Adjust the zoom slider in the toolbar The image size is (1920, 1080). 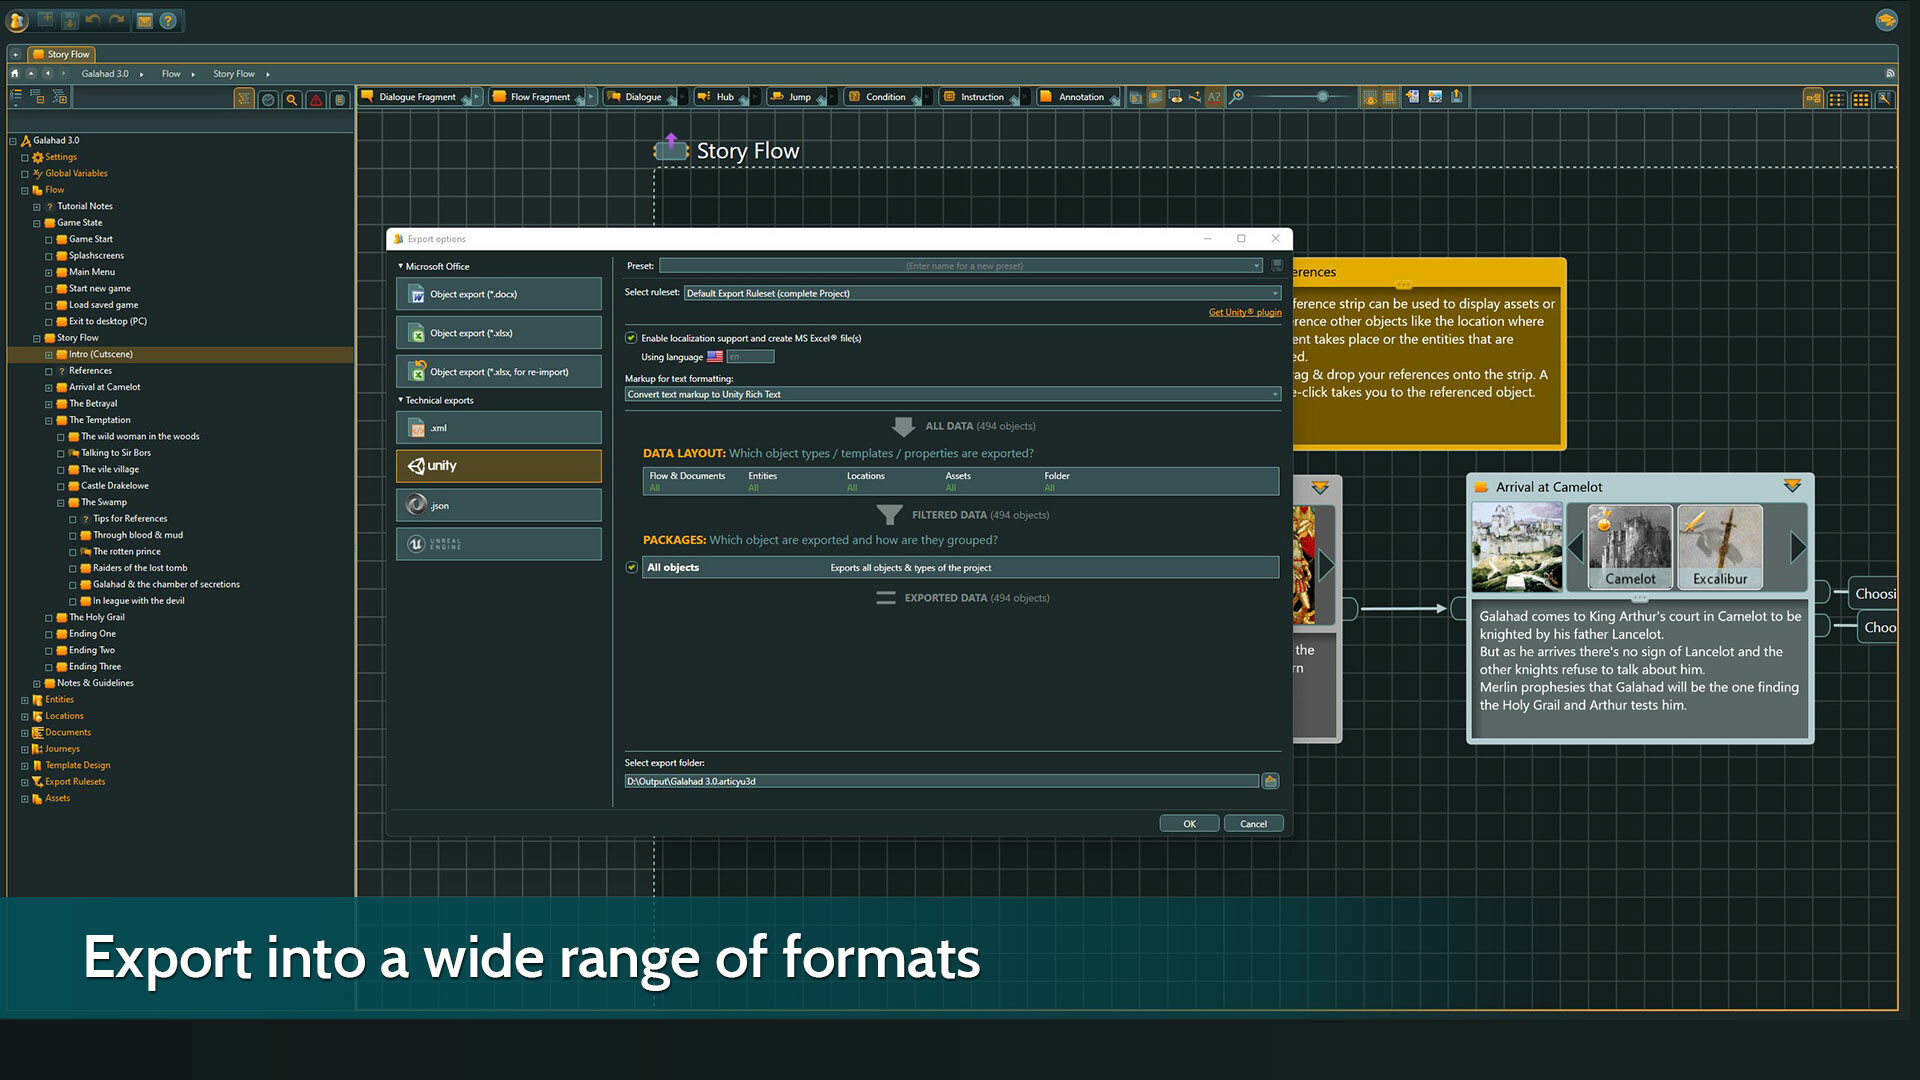click(x=1323, y=97)
